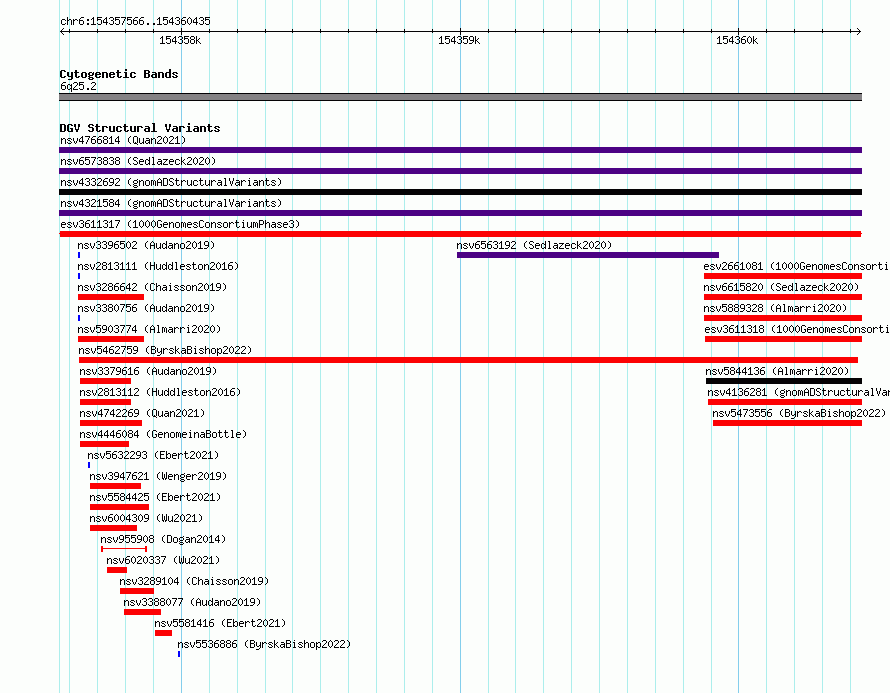Image resolution: width=890 pixels, height=693 pixels.
Task: Select nsv3286642 (Chaisson2019) label
Action: 152,287
